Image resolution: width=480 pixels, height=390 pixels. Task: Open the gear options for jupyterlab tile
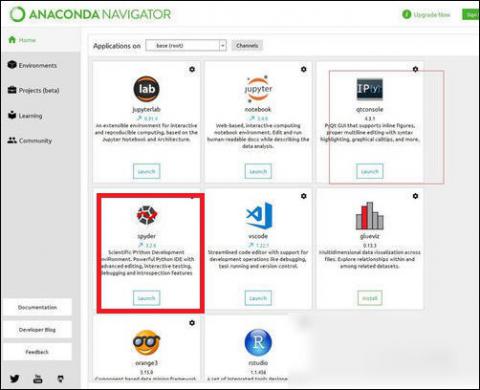pos(192,69)
